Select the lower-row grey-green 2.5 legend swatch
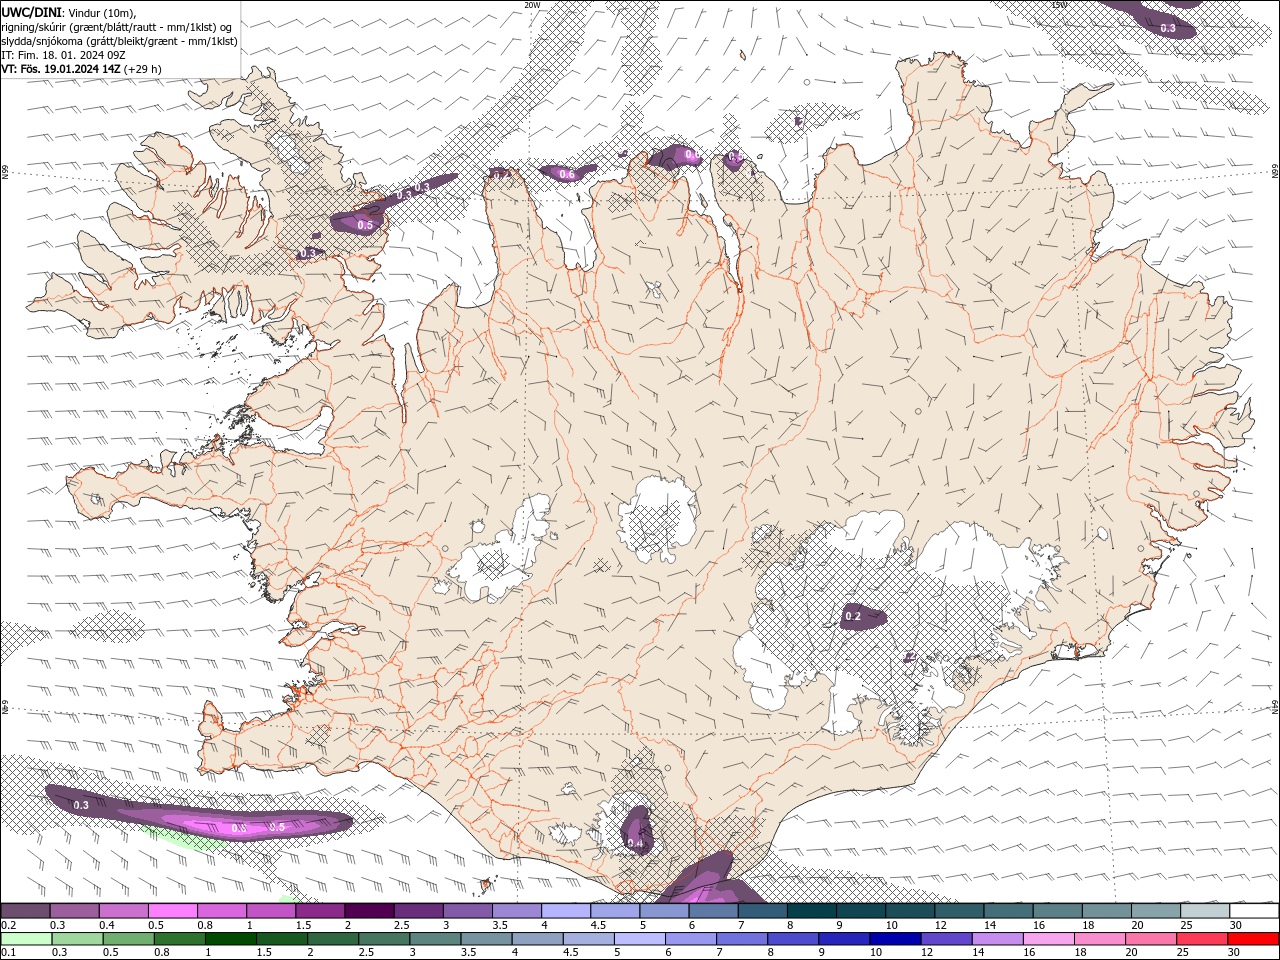Screen dimensions: 1280x960 click(384, 939)
